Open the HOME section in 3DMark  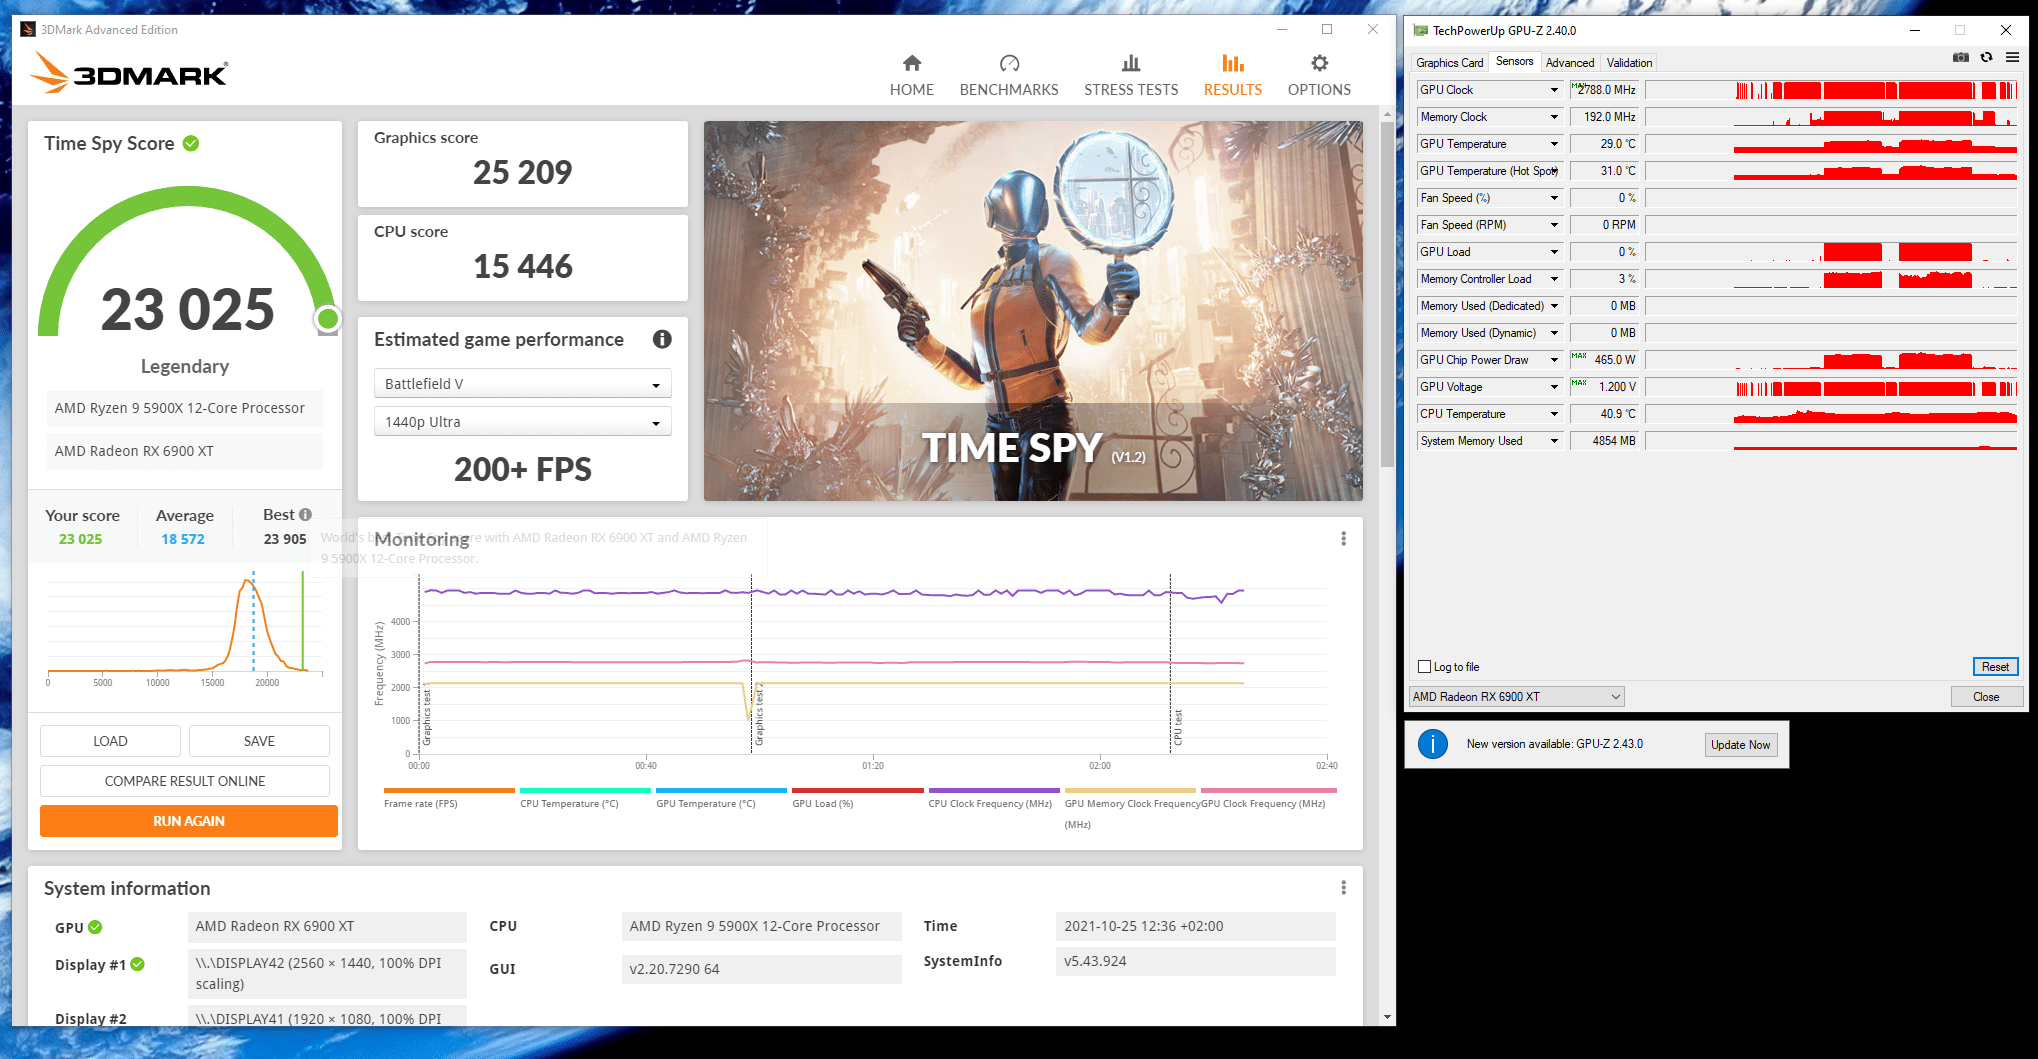coord(911,76)
